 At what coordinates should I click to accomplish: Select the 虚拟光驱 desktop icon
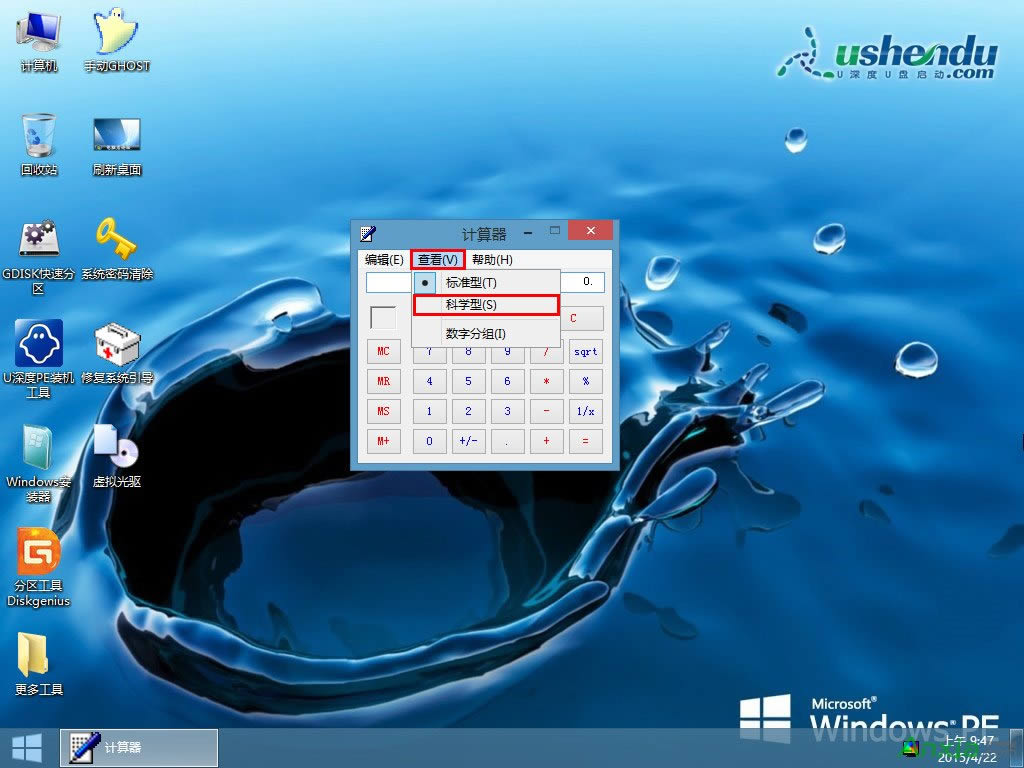click(x=117, y=456)
